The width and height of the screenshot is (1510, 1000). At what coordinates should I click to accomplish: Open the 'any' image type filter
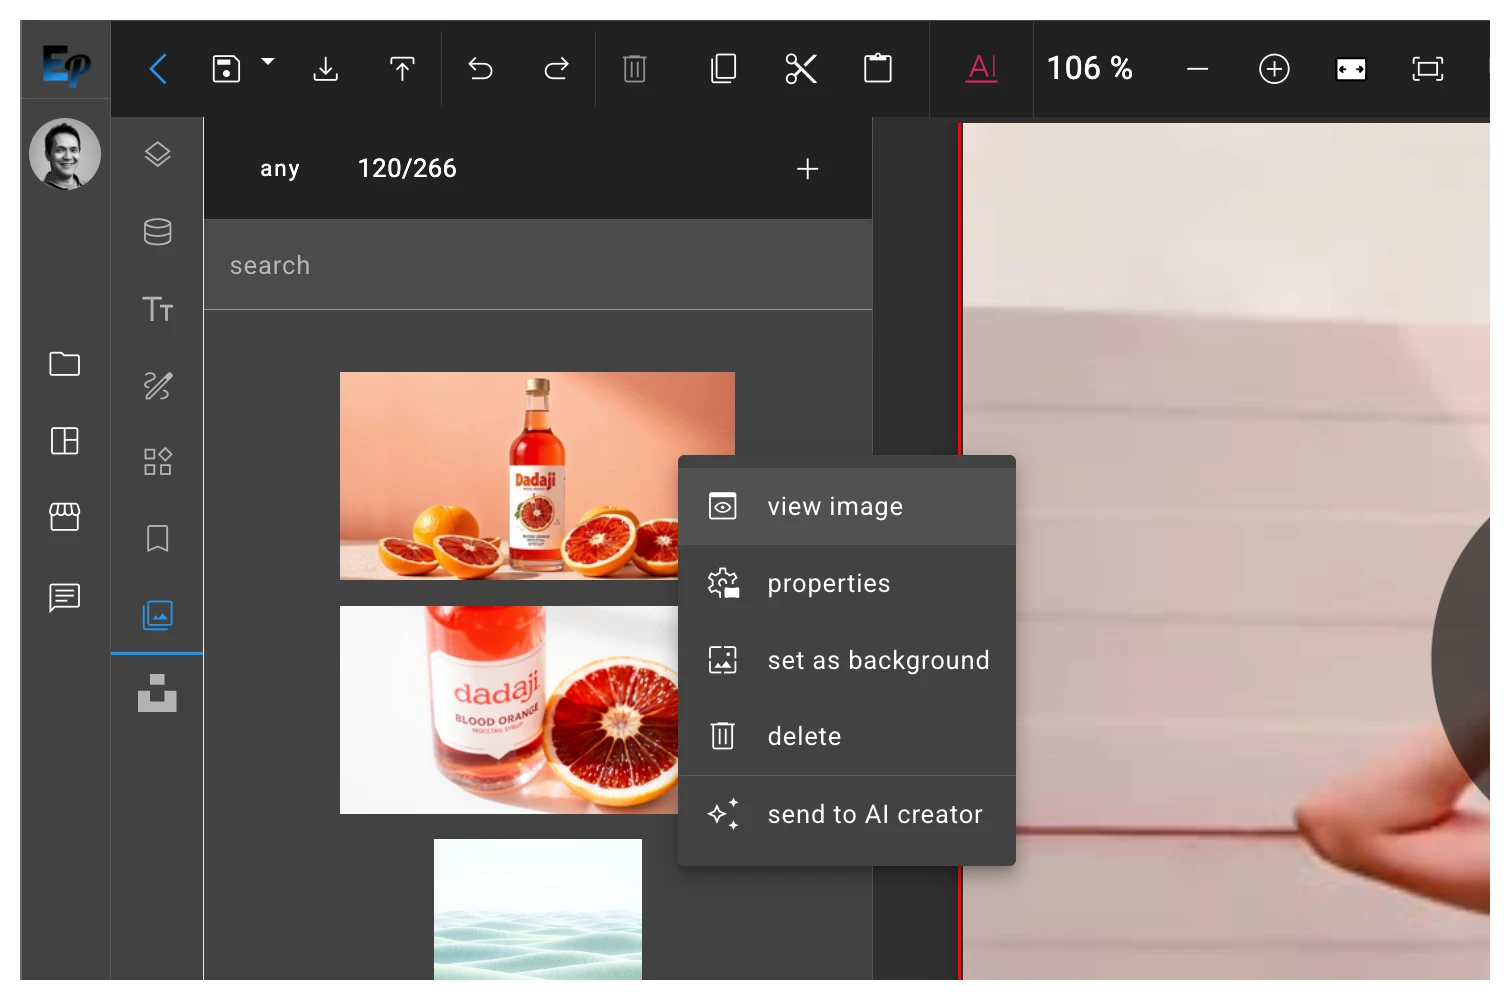(x=280, y=168)
